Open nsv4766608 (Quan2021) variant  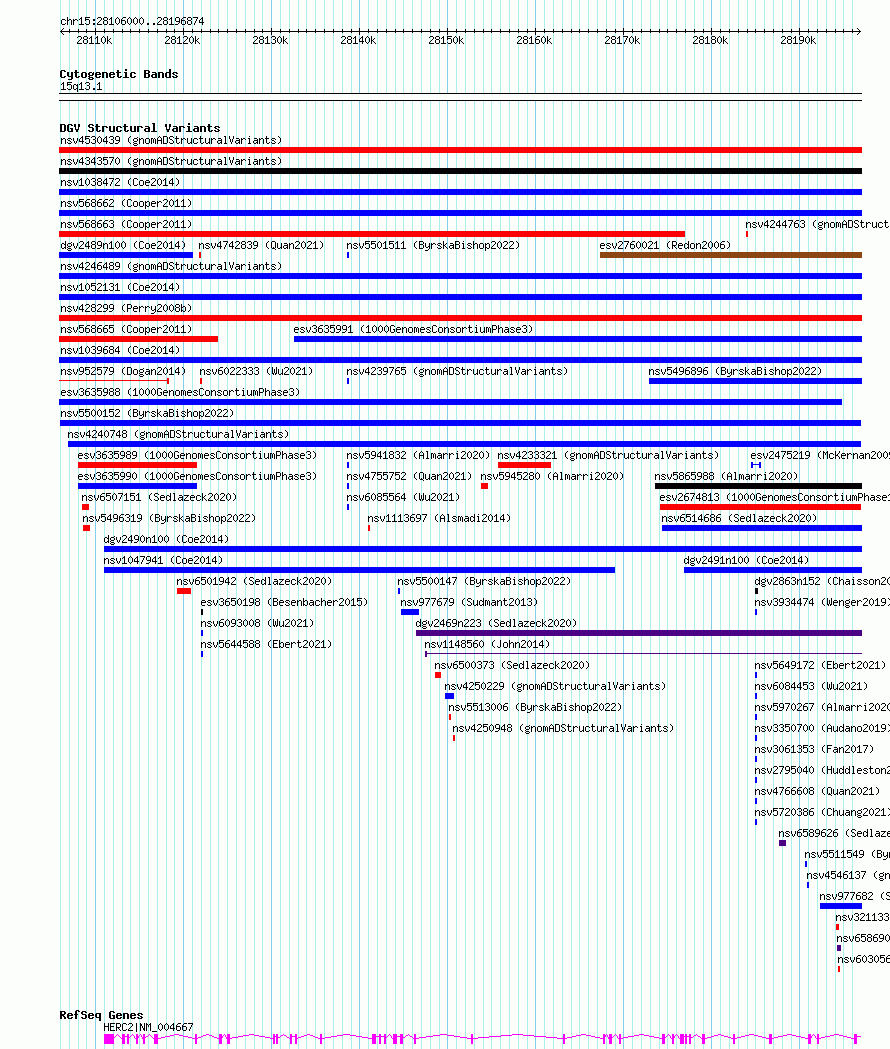pyautogui.click(x=817, y=791)
